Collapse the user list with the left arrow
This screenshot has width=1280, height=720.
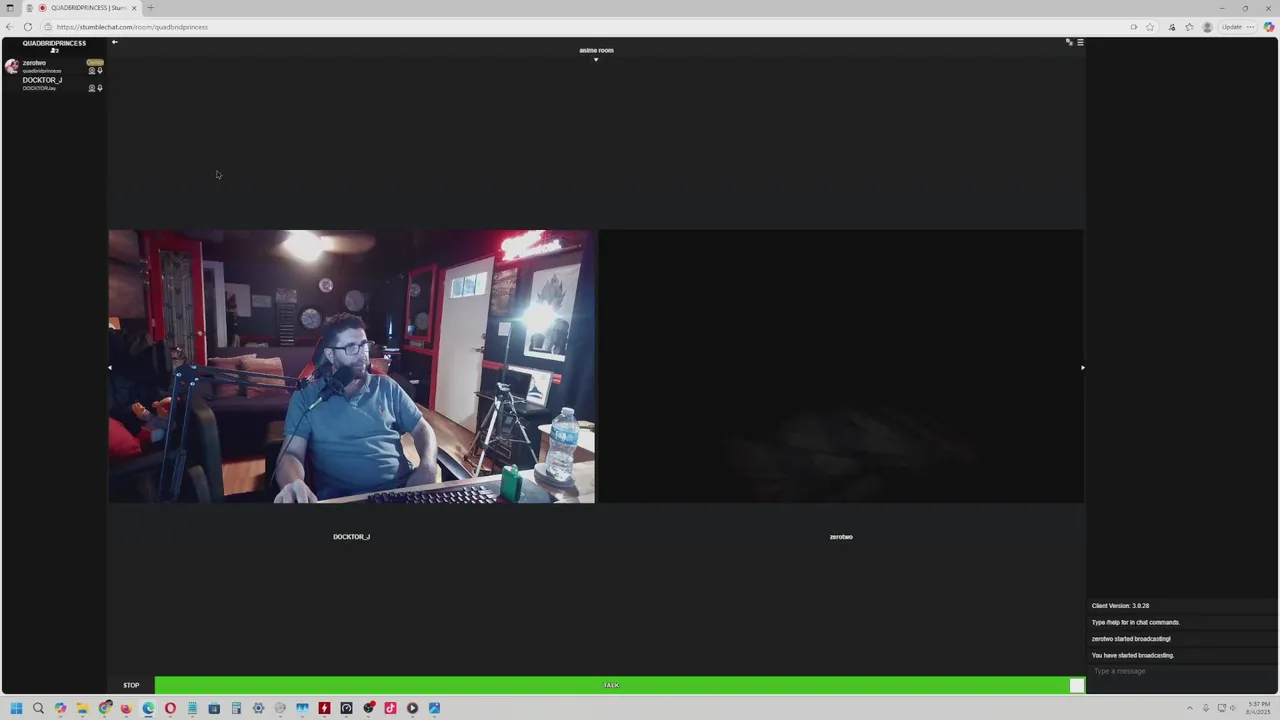click(114, 42)
